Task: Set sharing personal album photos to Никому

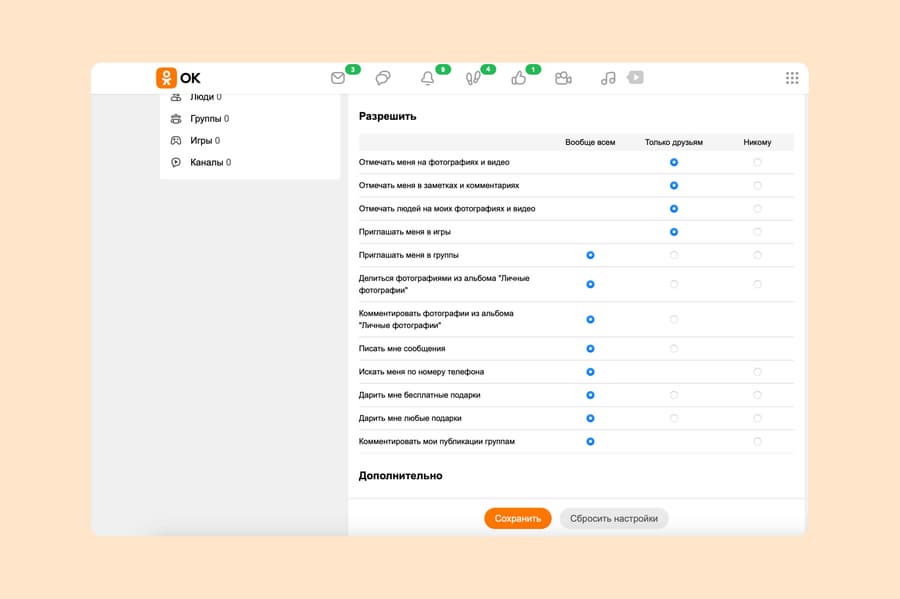Action: [757, 285]
